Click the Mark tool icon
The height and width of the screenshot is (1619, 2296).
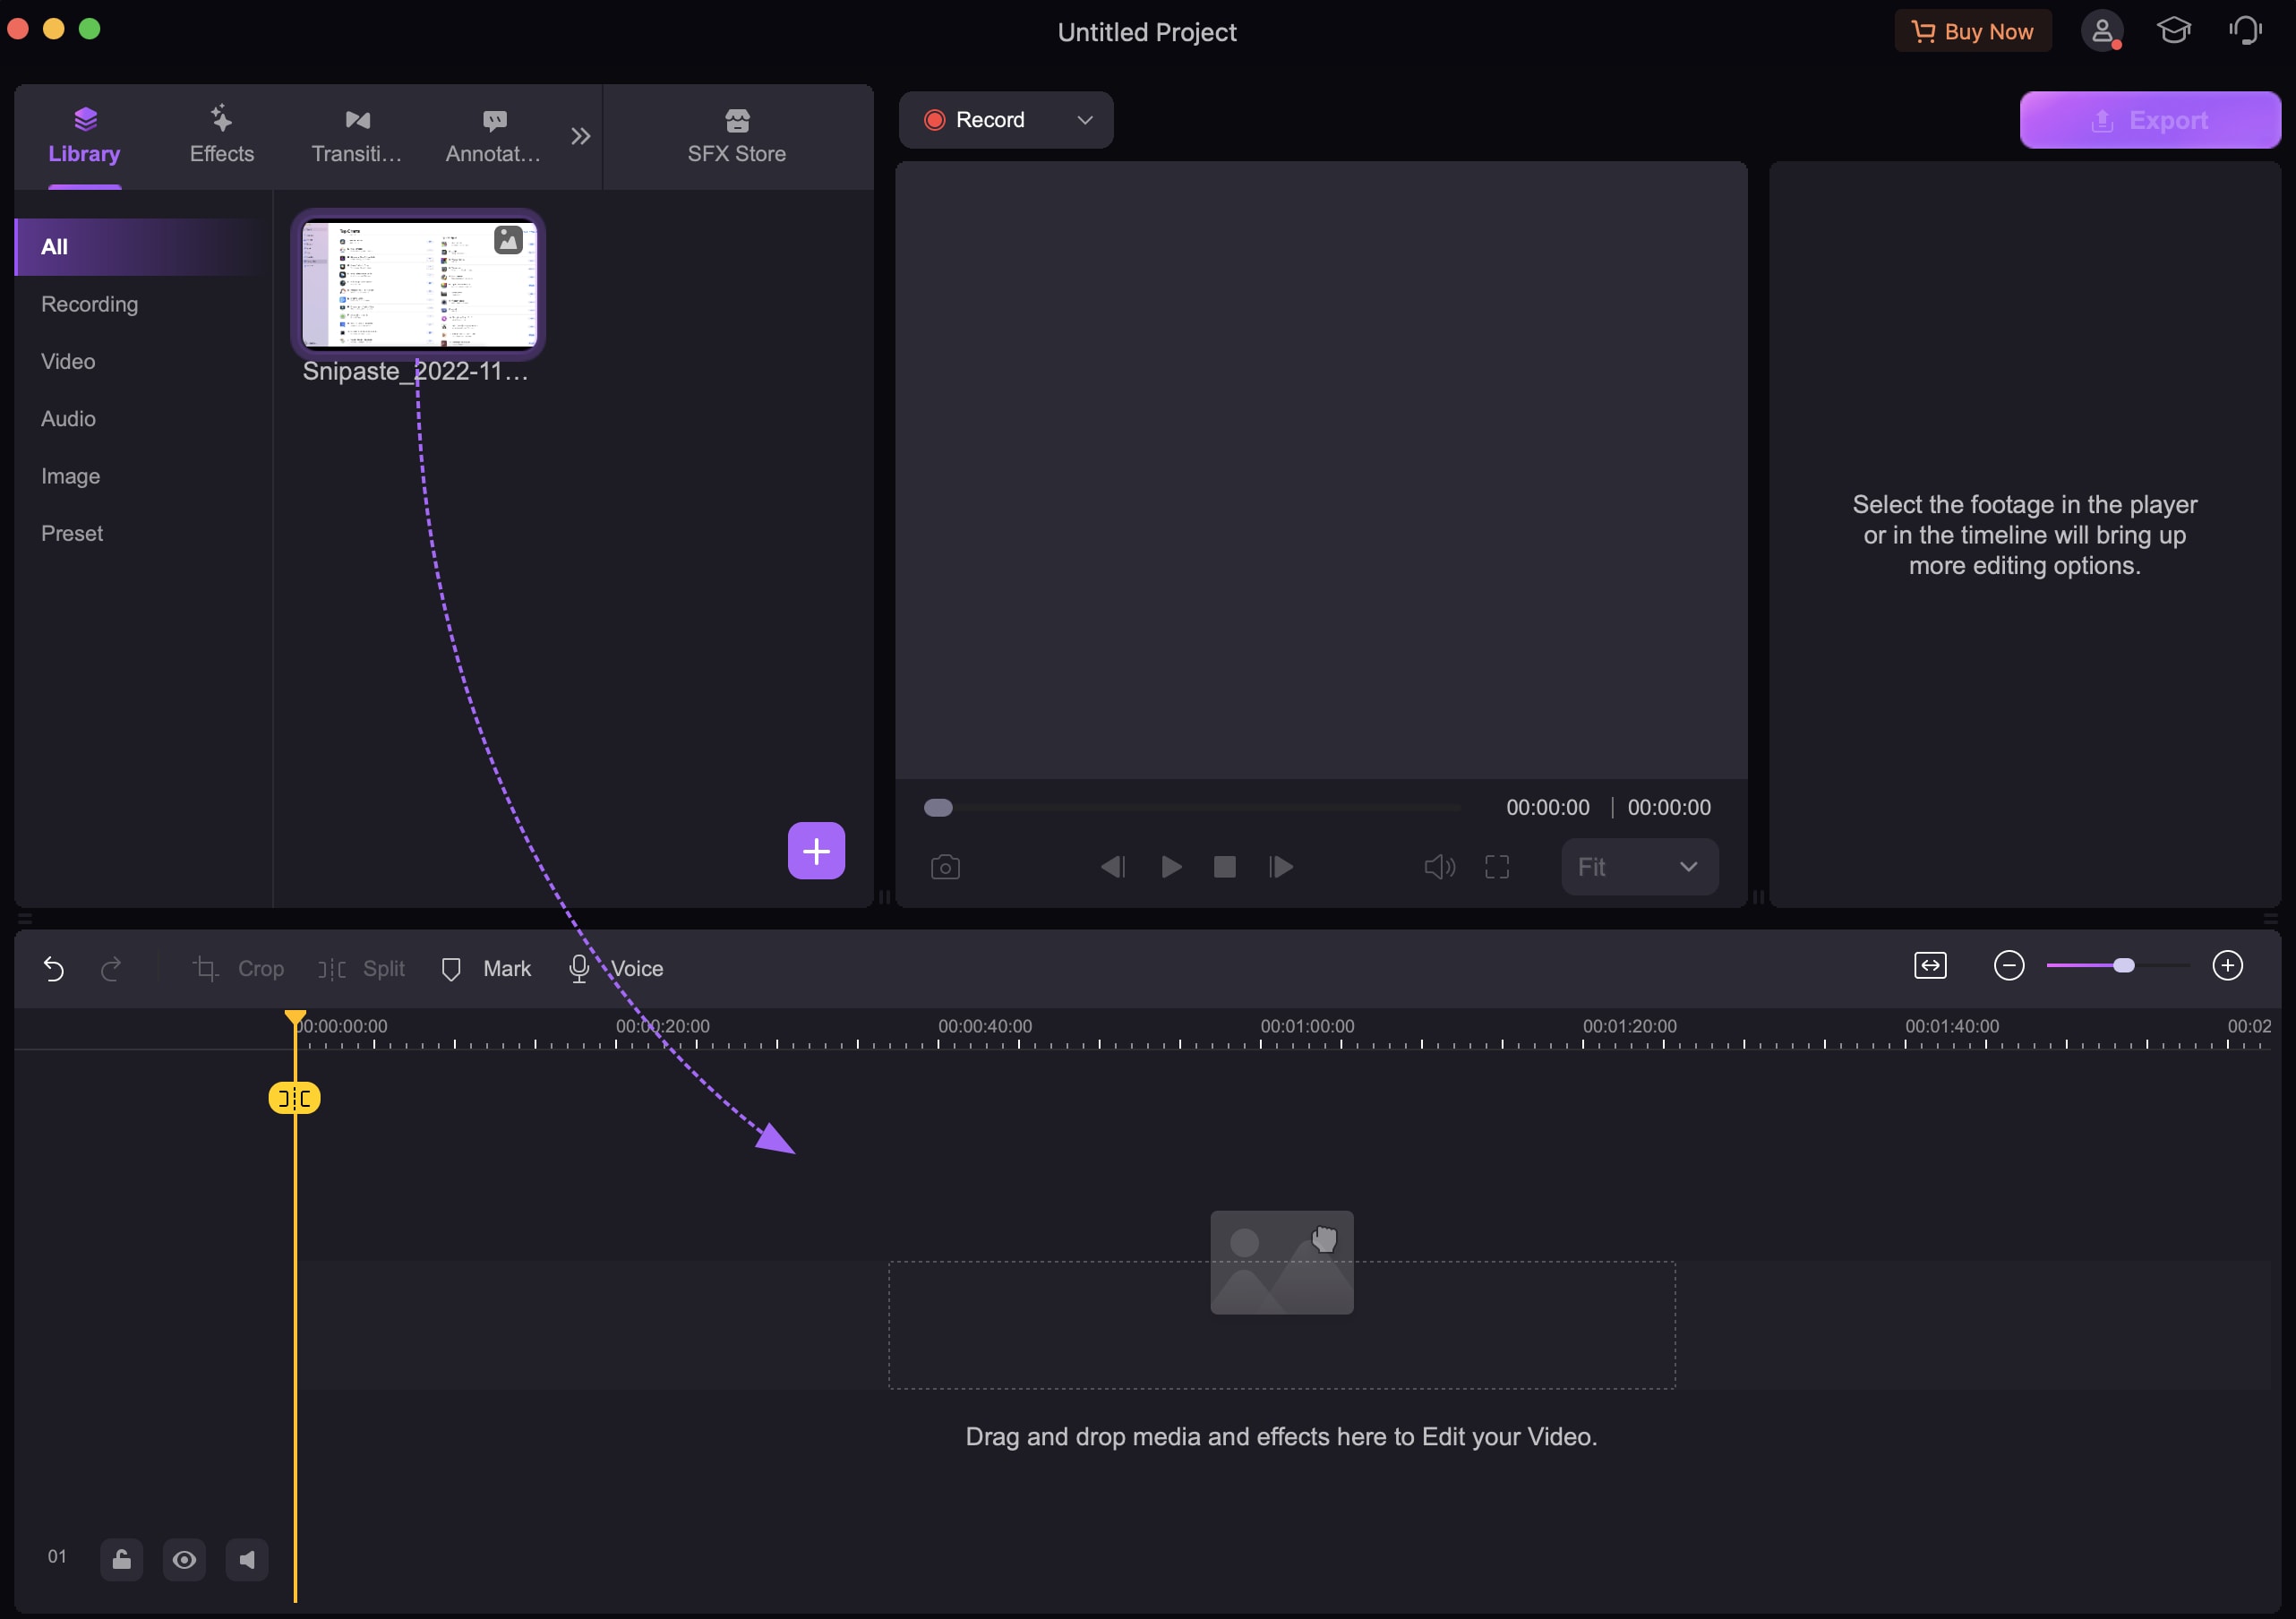coord(452,967)
